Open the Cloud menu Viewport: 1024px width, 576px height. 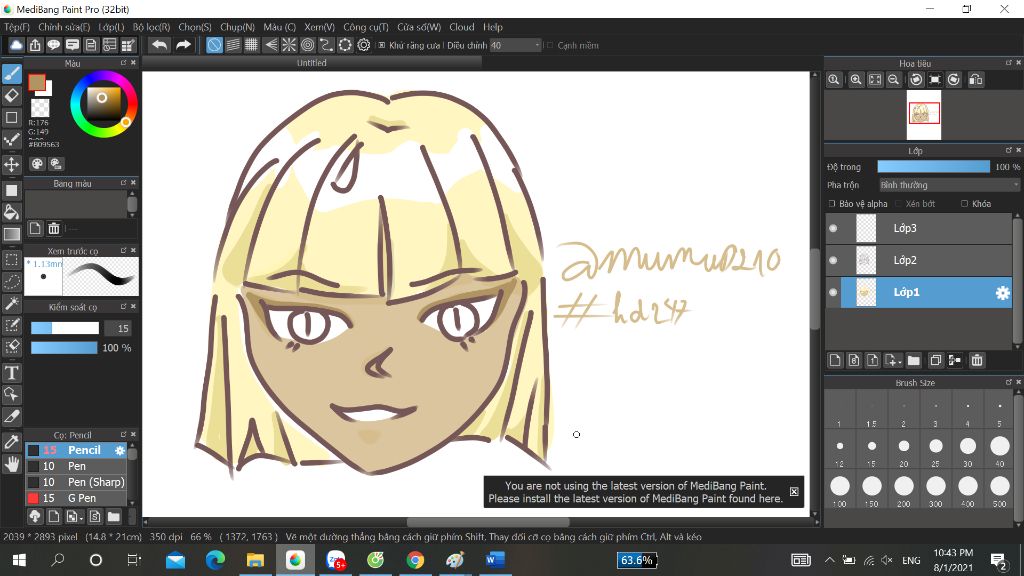[462, 27]
